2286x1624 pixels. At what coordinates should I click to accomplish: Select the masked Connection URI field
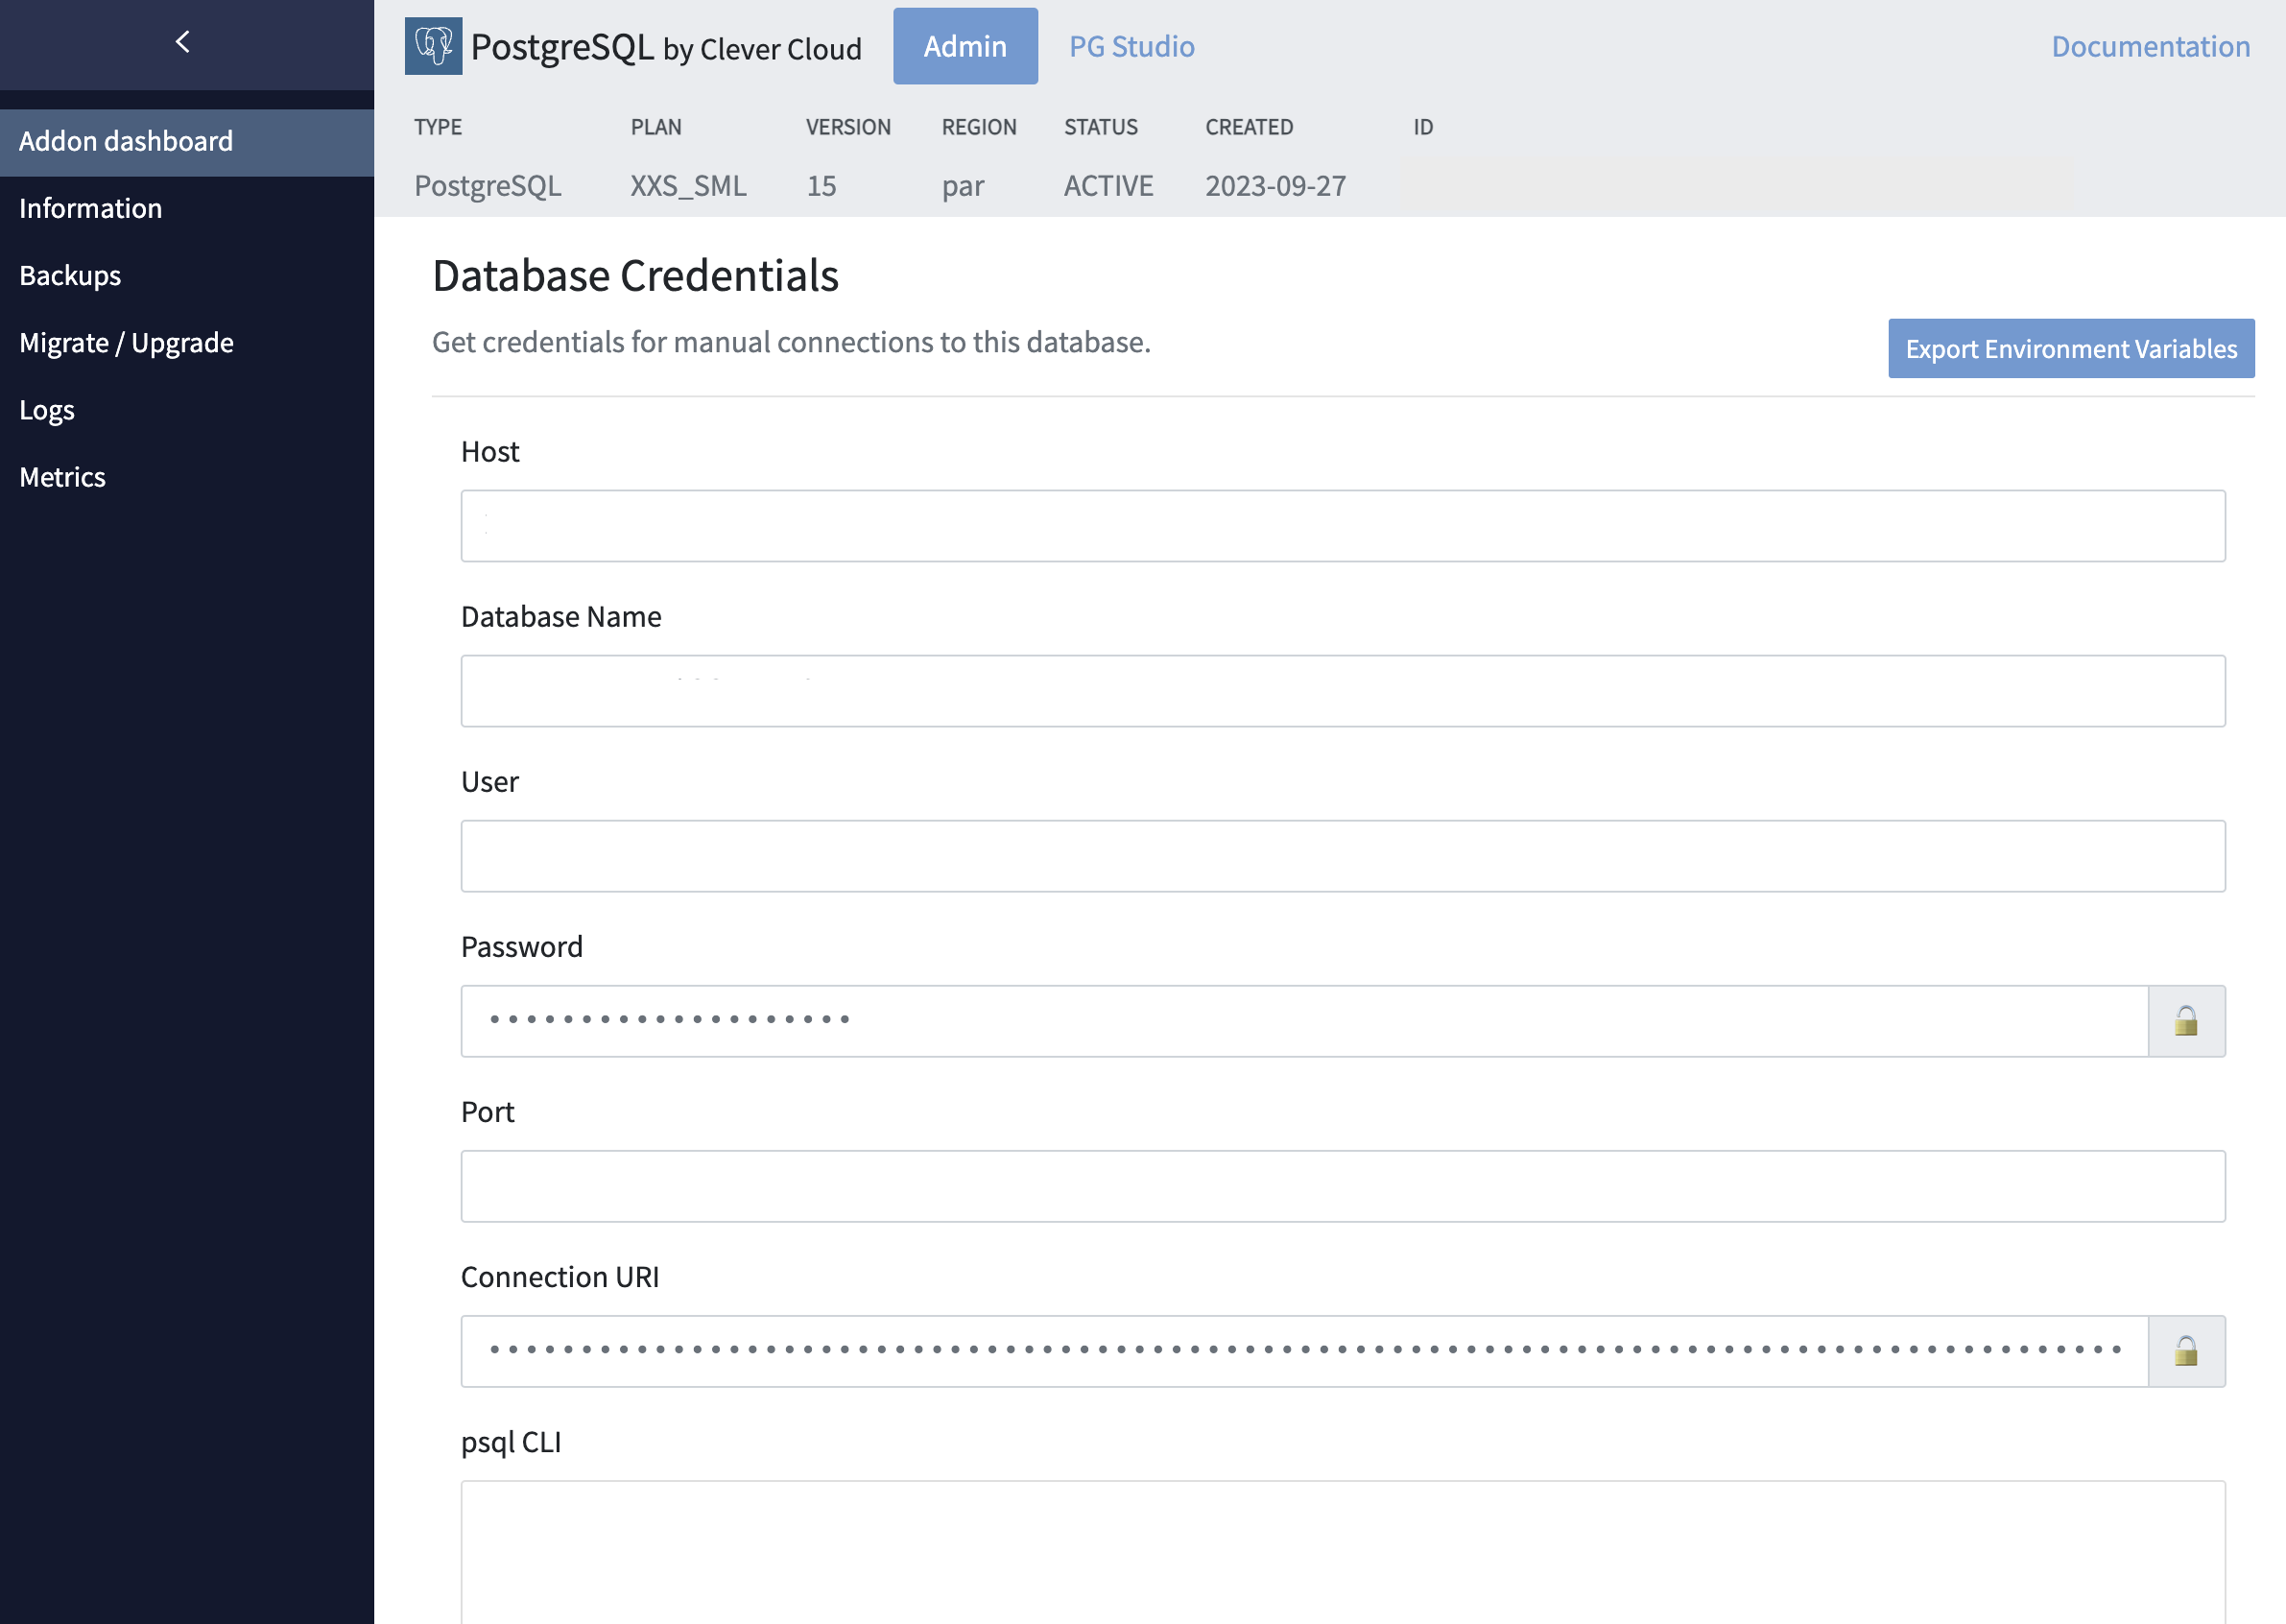(x=1300, y=1351)
